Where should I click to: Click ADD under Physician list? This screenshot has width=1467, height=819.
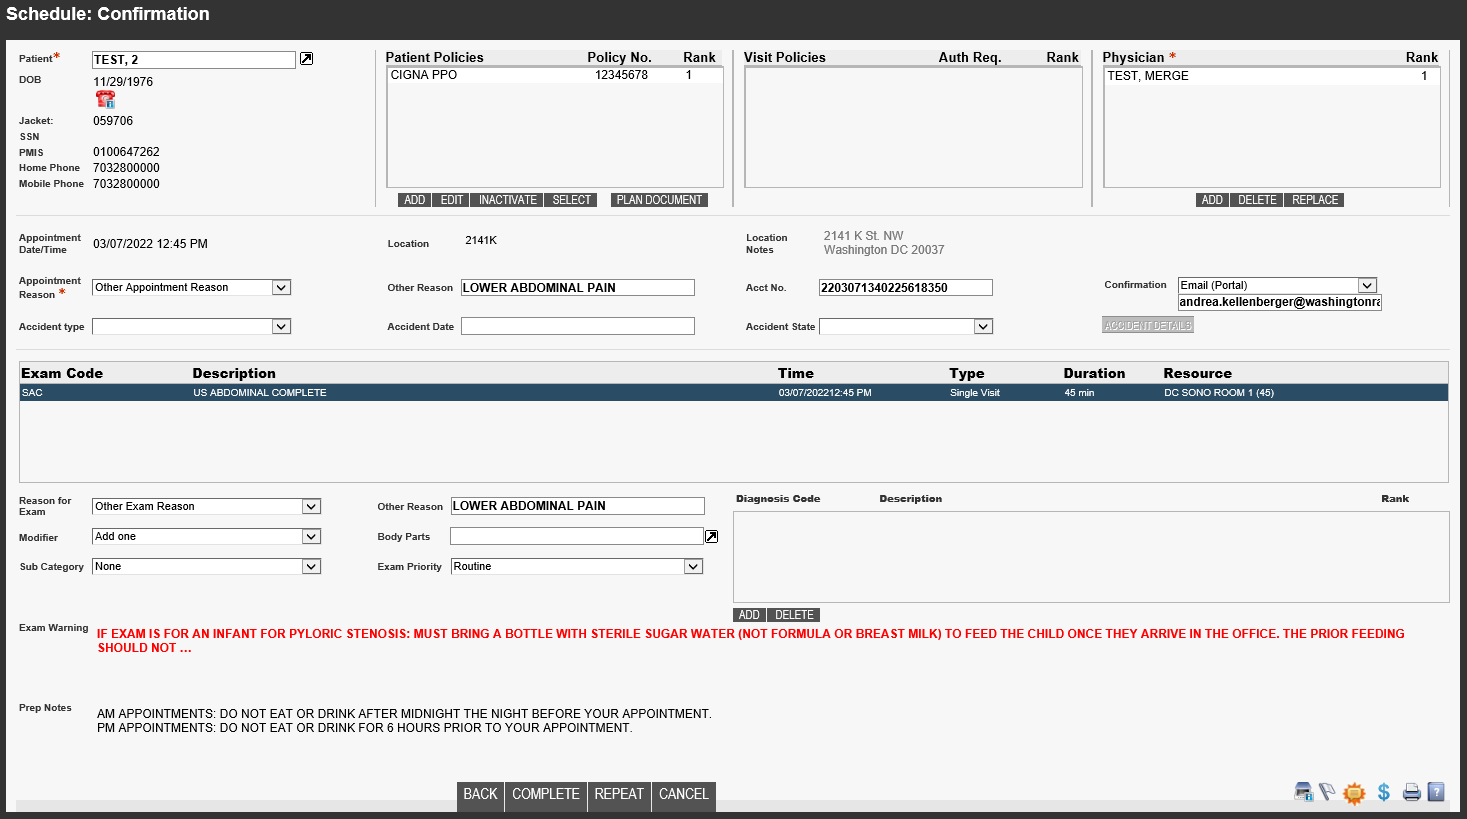pyautogui.click(x=1212, y=200)
